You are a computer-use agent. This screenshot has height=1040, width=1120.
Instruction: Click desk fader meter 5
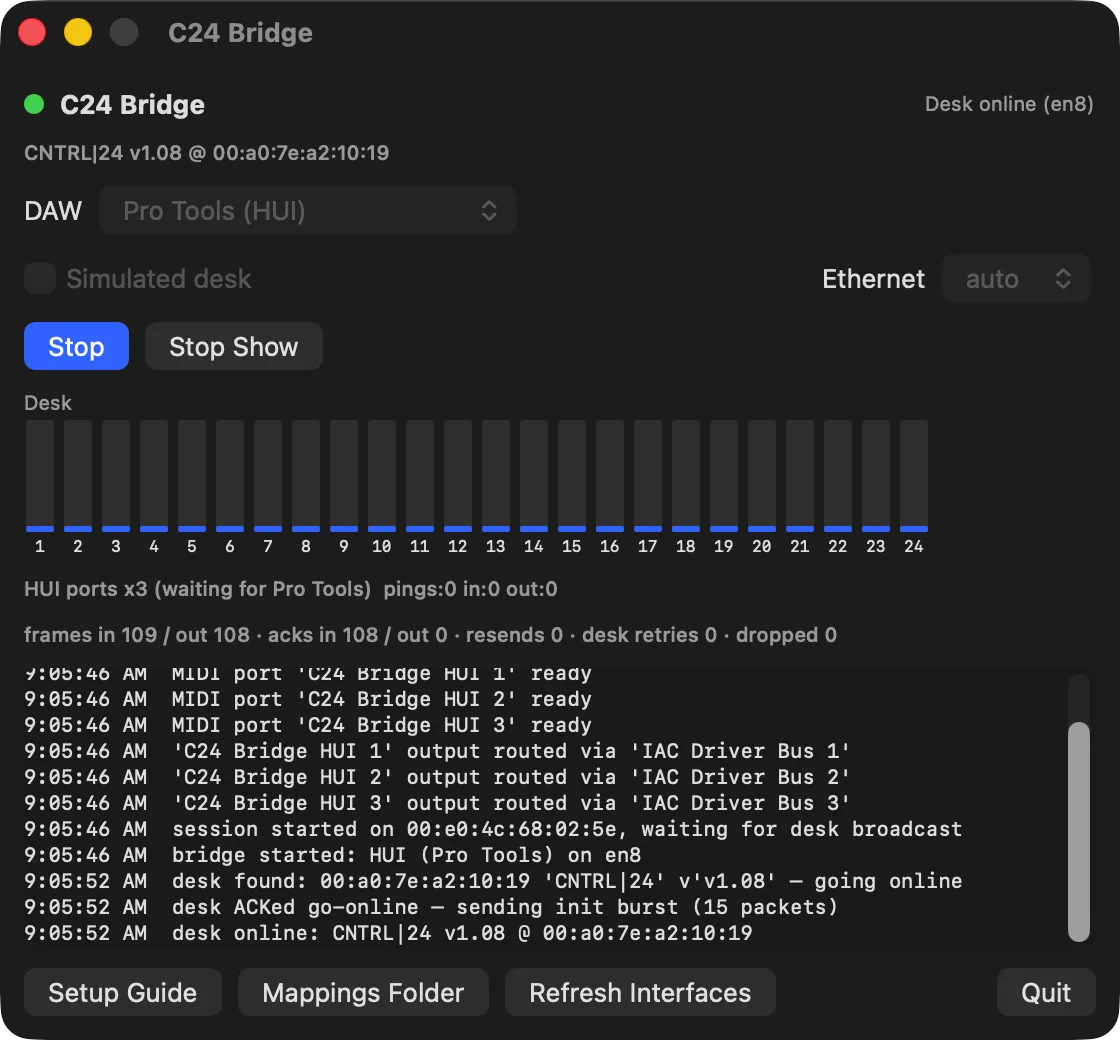(192, 476)
